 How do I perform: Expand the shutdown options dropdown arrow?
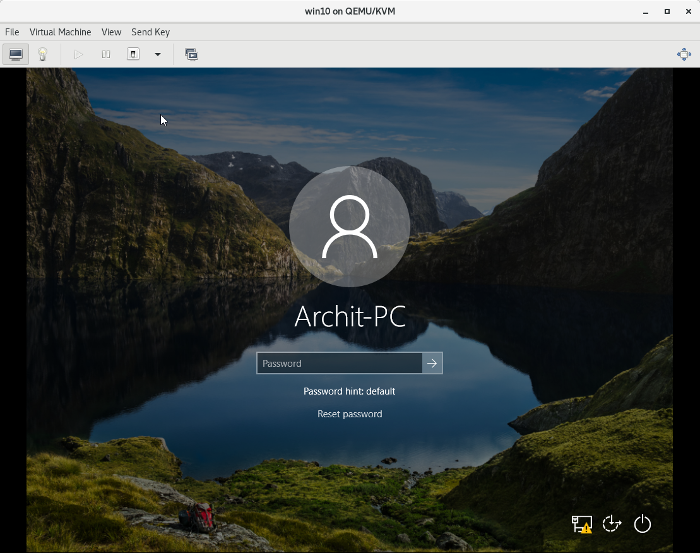157,54
